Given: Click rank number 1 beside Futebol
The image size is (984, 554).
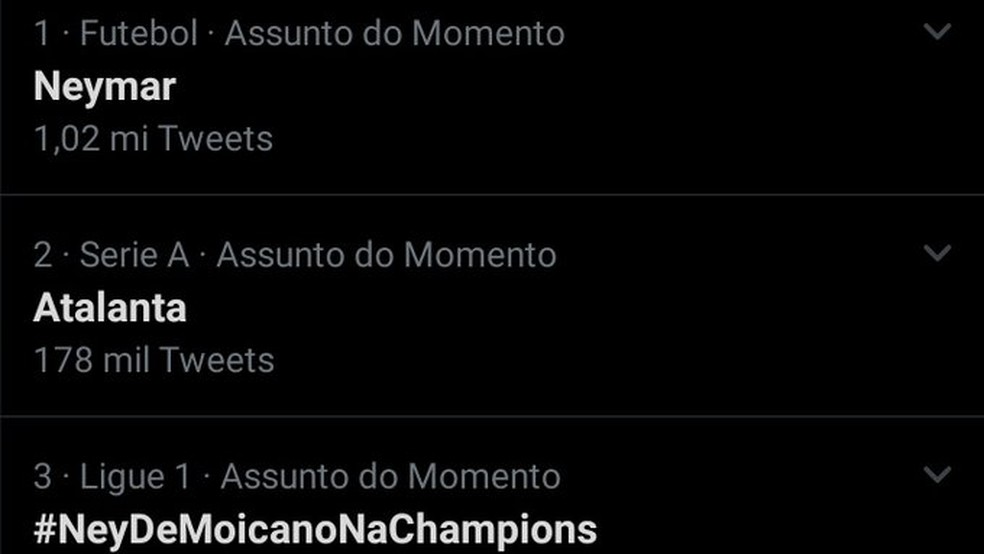Looking at the screenshot, I should click(42, 34).
